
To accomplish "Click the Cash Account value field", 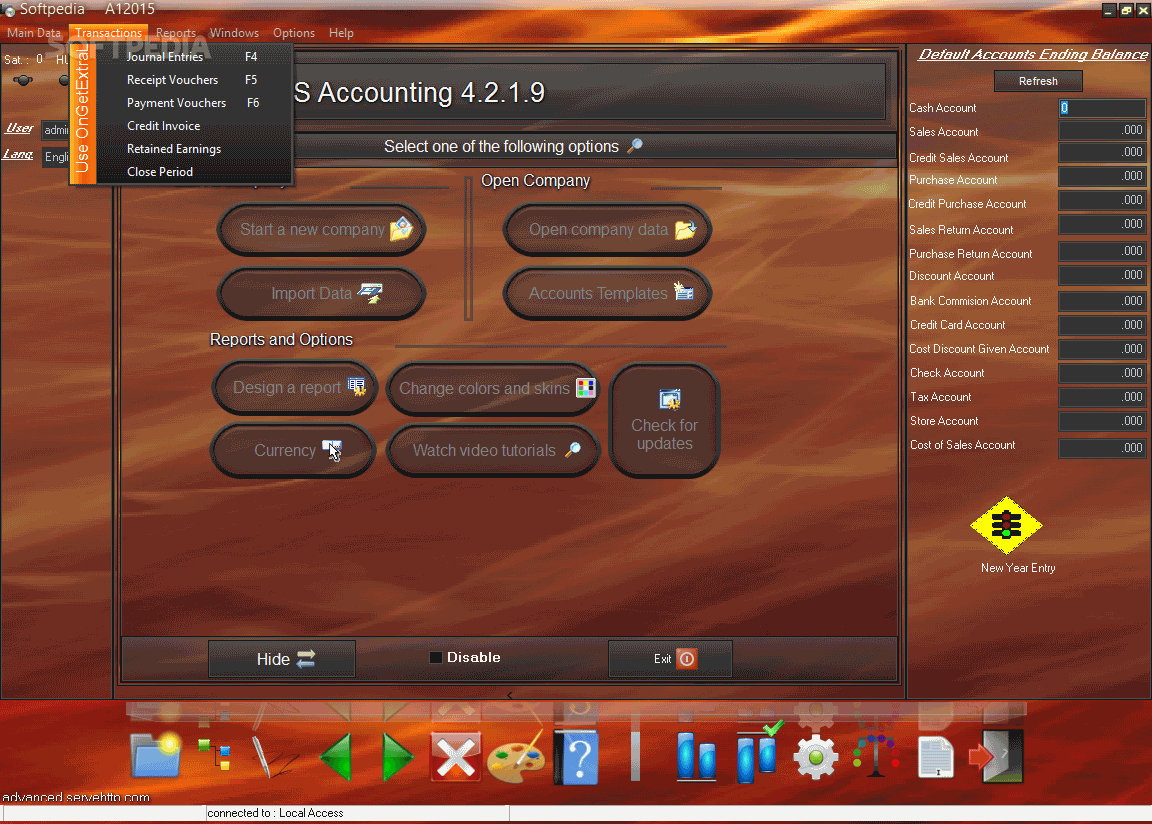I will (1102, 108).
